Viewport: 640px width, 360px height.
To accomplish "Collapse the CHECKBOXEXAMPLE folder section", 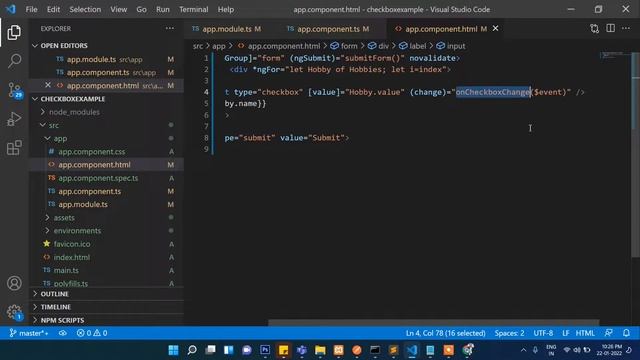I will pyautogui.click(x=35, y=99).
